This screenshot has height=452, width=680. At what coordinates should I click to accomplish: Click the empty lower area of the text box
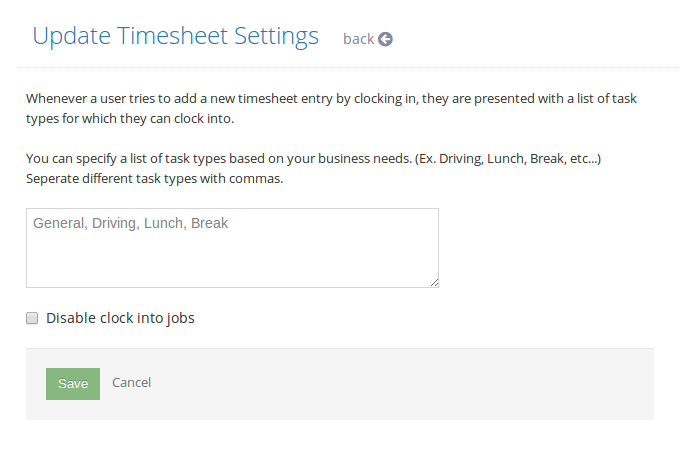coord(230,262)
